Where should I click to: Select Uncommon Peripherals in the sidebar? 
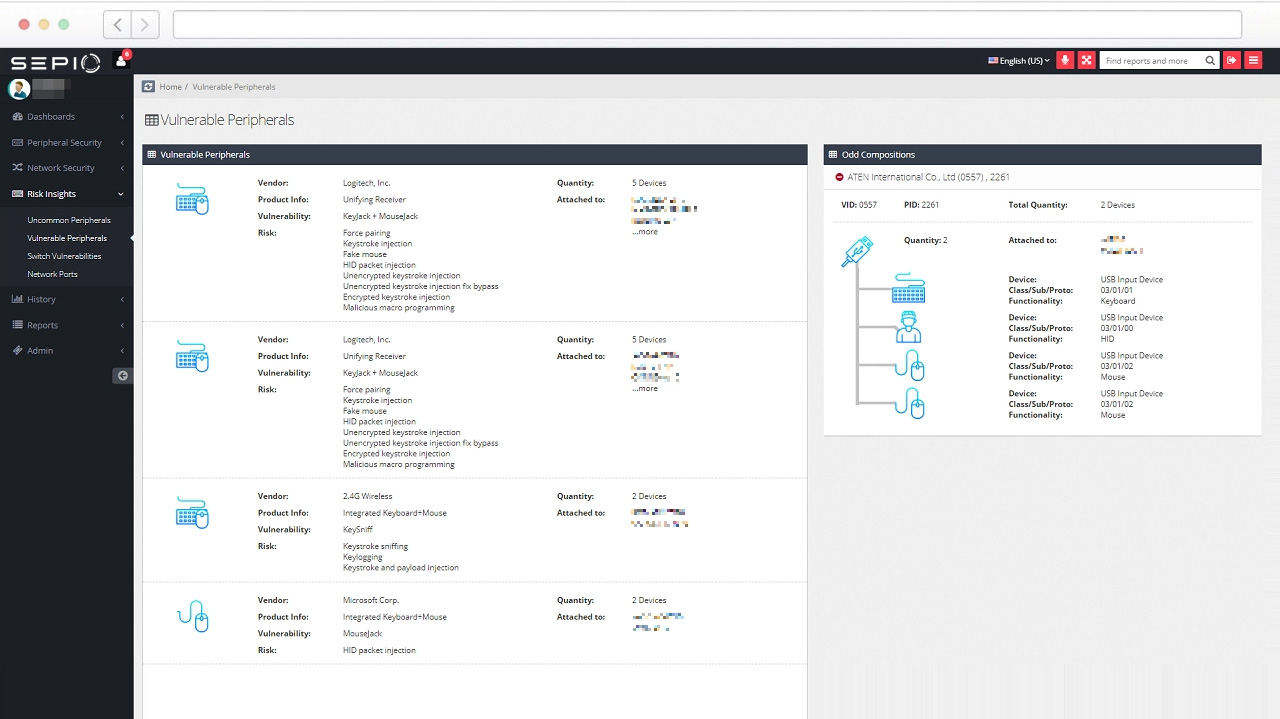68,219
